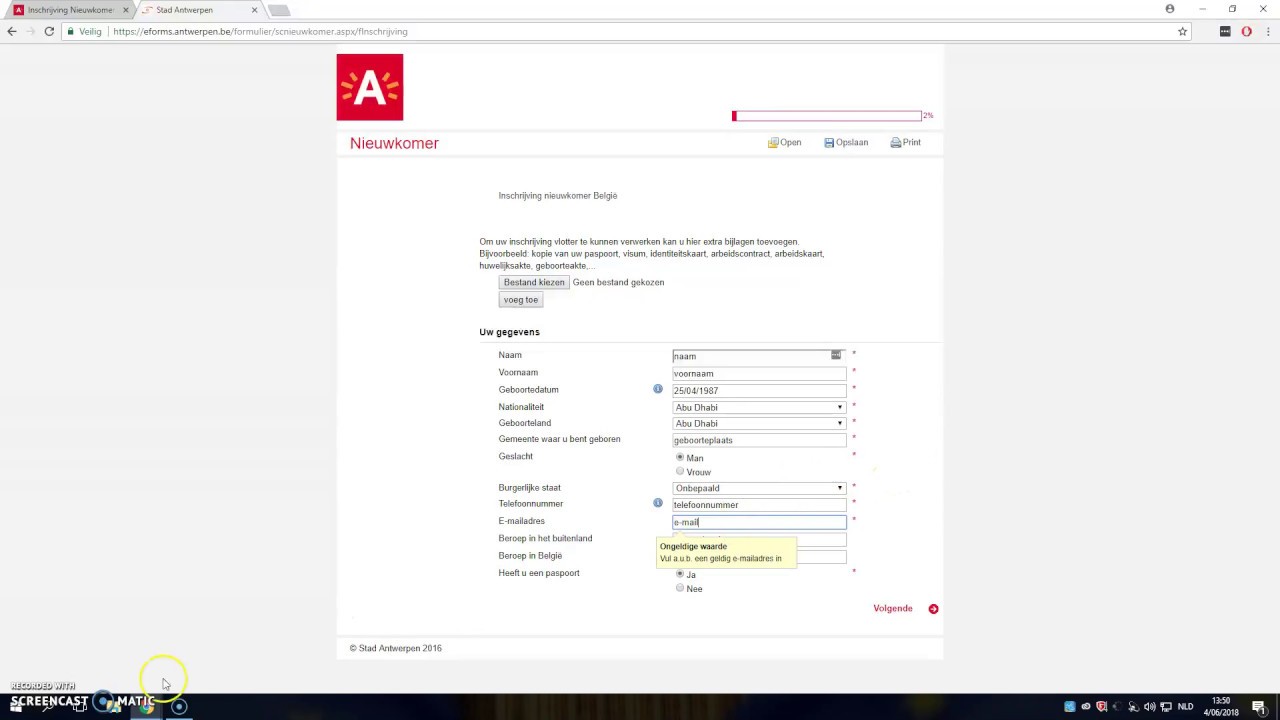Reload the current page
This screenshot has width=1280, height=720.
click(49, 31)
